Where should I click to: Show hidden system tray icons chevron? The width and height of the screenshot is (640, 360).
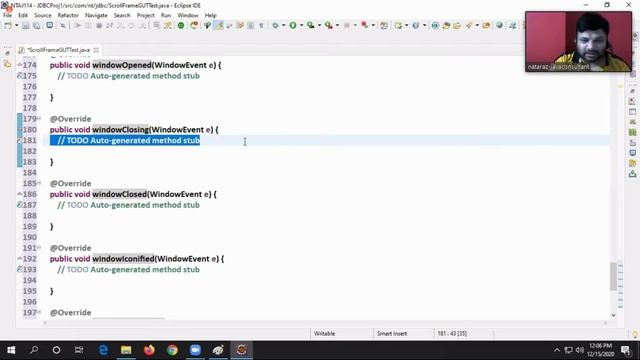coord(557,350)
